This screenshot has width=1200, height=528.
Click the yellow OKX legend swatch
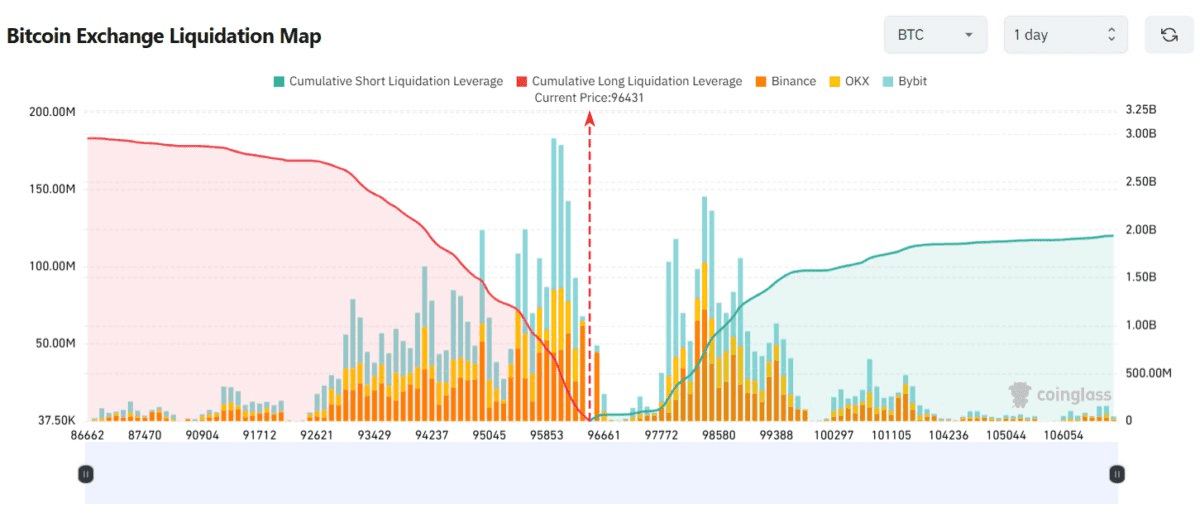coord(833,81)
